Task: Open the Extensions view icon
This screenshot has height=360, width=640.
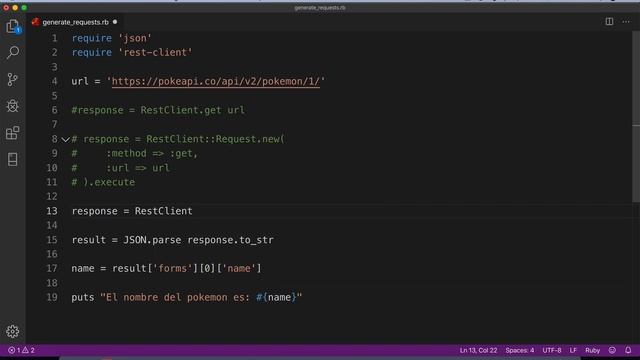Action: (x=13, y=133)
